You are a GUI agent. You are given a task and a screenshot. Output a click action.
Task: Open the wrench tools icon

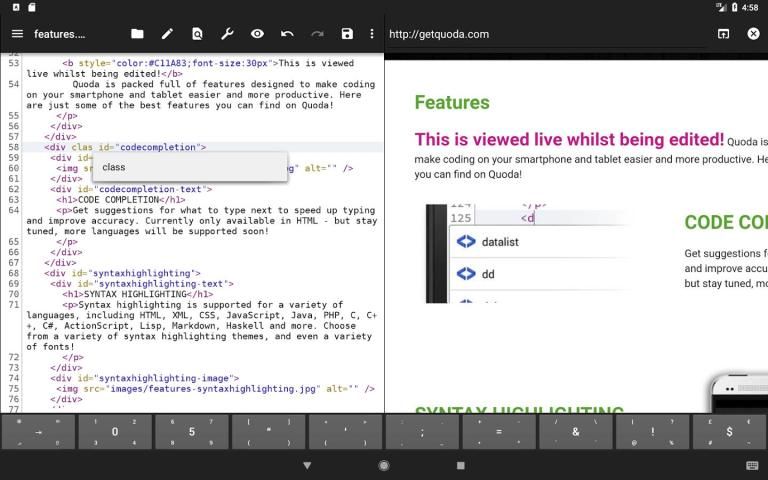tap(227, 34)
